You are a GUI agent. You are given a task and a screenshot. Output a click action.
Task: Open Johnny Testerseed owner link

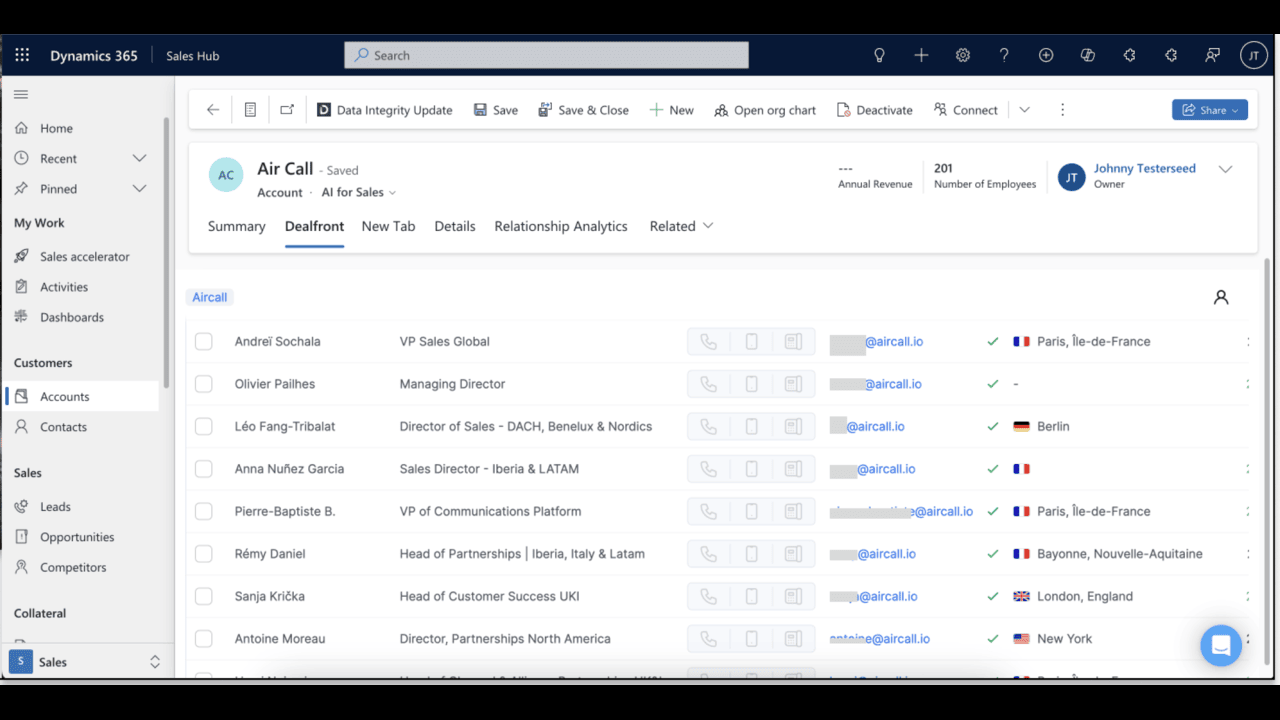coord(1144,168)
